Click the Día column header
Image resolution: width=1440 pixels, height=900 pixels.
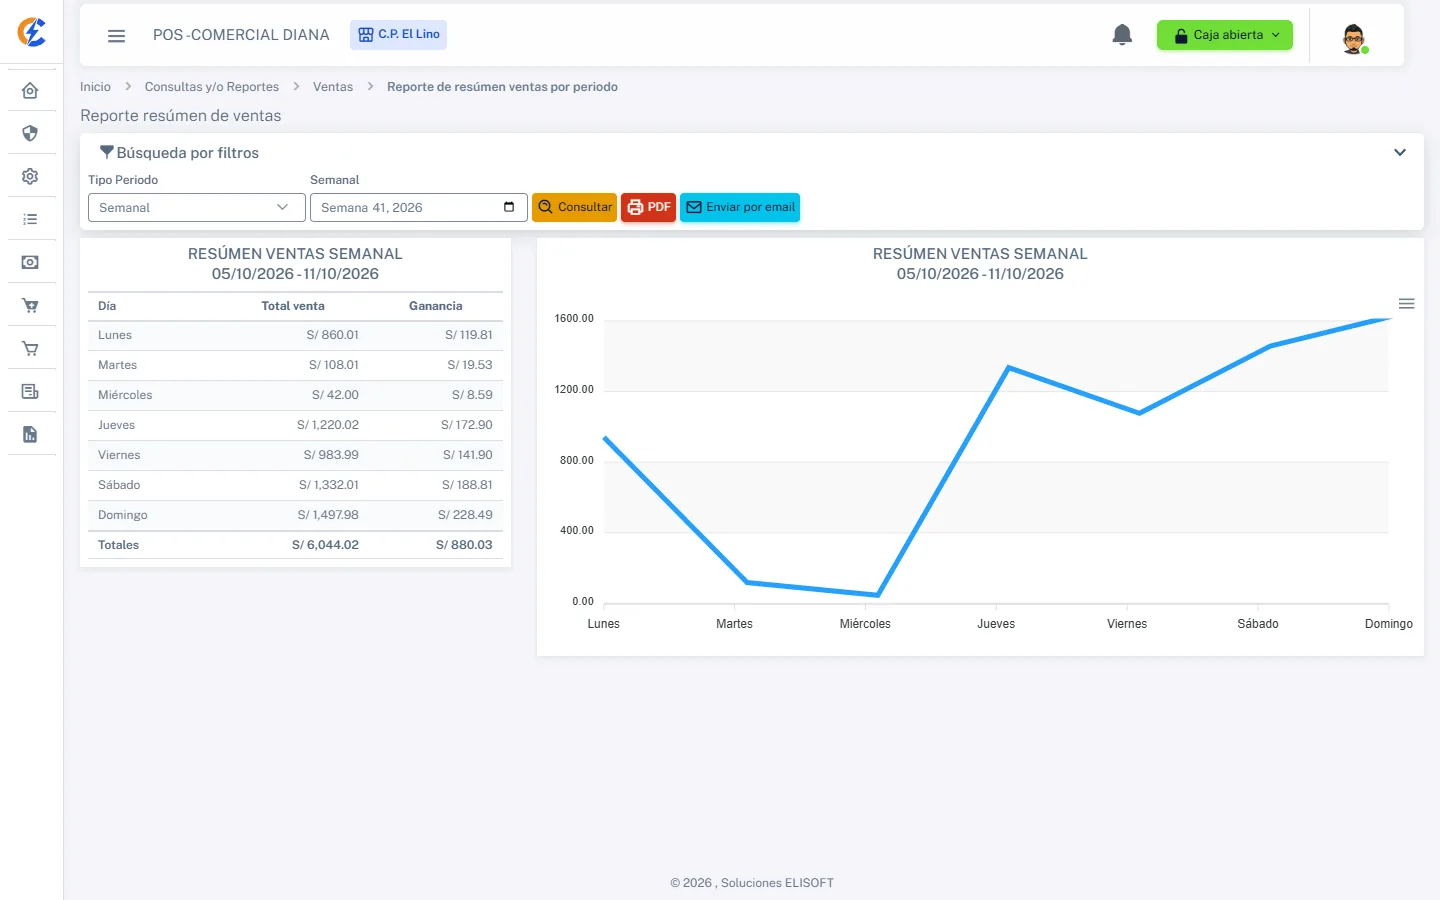(107, 306)
